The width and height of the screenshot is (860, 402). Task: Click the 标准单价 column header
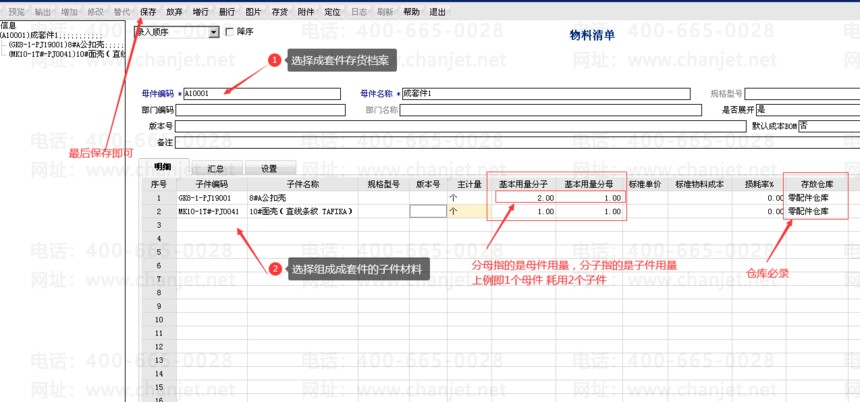tap(645, 185)
